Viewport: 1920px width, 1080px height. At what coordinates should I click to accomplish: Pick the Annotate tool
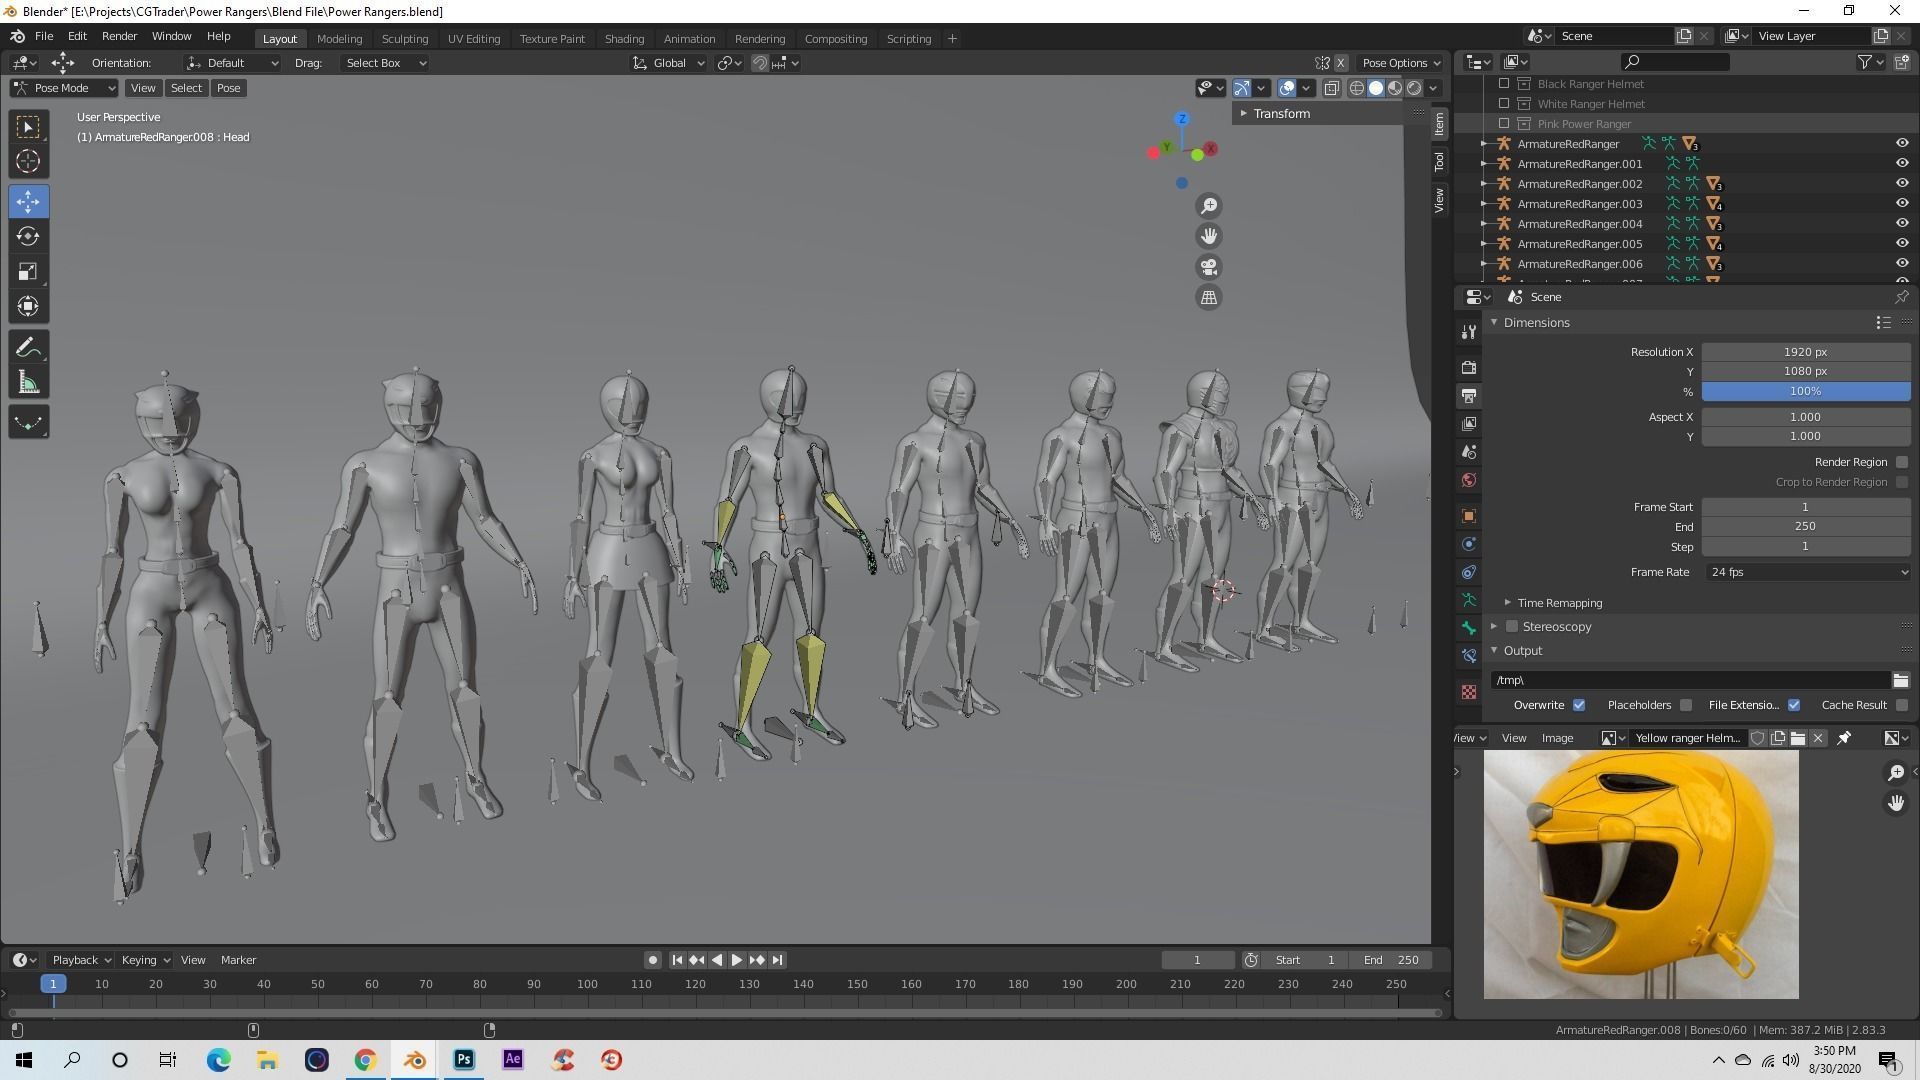[x=28, y=346]
